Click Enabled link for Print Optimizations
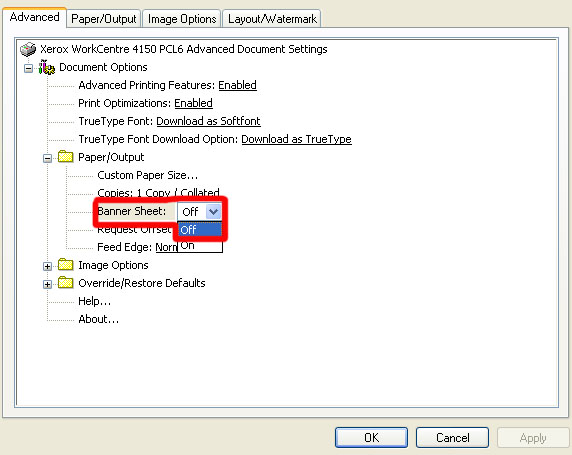Viewport: 572px width, 455px height. pos(193,103)
